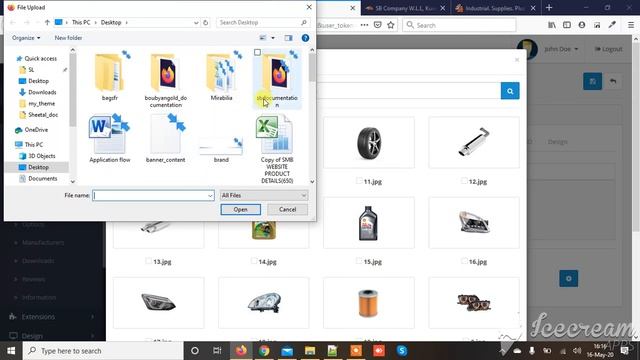Tick the checkbox on the highlighted documentation folder
Image resolution: width=640 pixels, height=360 pixels.
[x=257, y=52]
